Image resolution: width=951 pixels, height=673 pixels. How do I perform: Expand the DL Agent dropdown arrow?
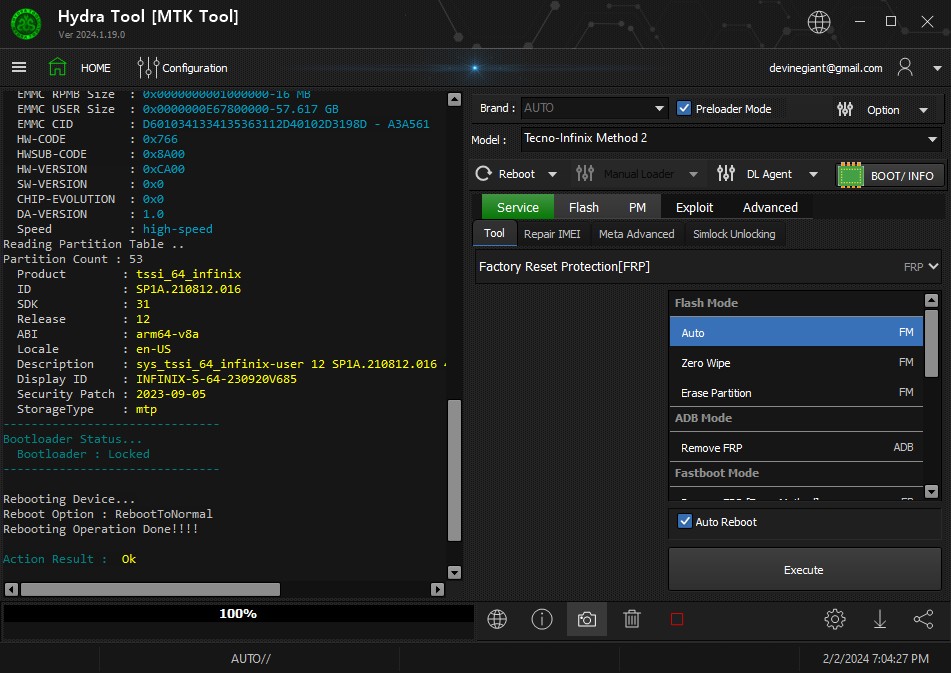[x=813, y=175]
